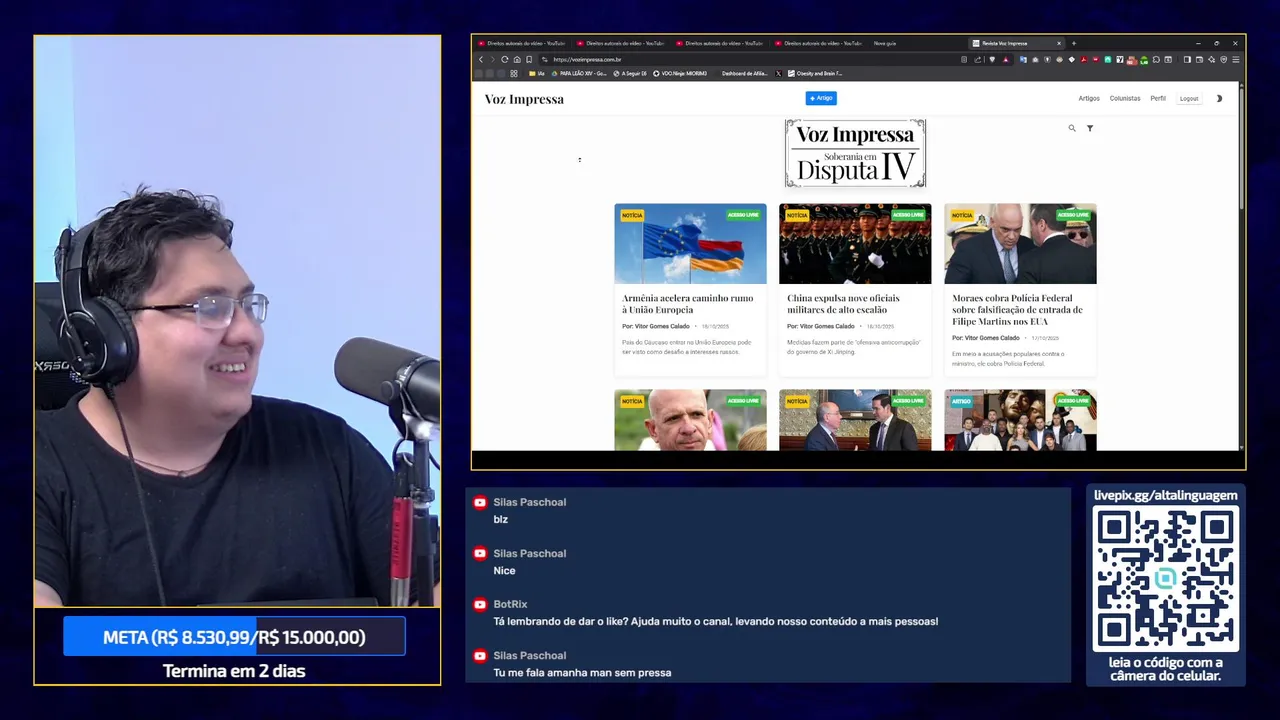This screenshot has width=1280, height=720.
Task: Bookmark this page using the bookmark icon
Action: tap(529, 60)
